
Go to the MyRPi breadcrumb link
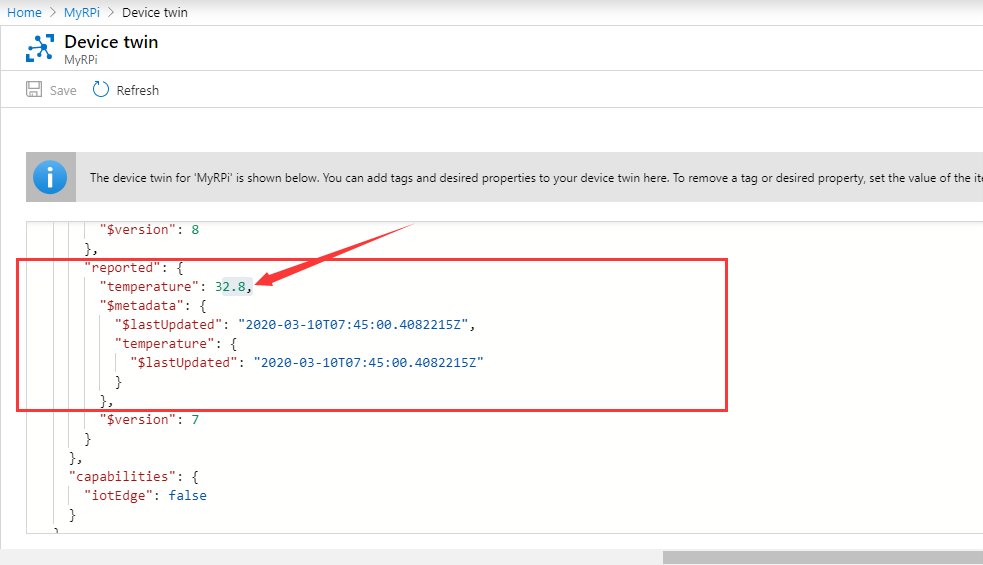click(81, 13)
